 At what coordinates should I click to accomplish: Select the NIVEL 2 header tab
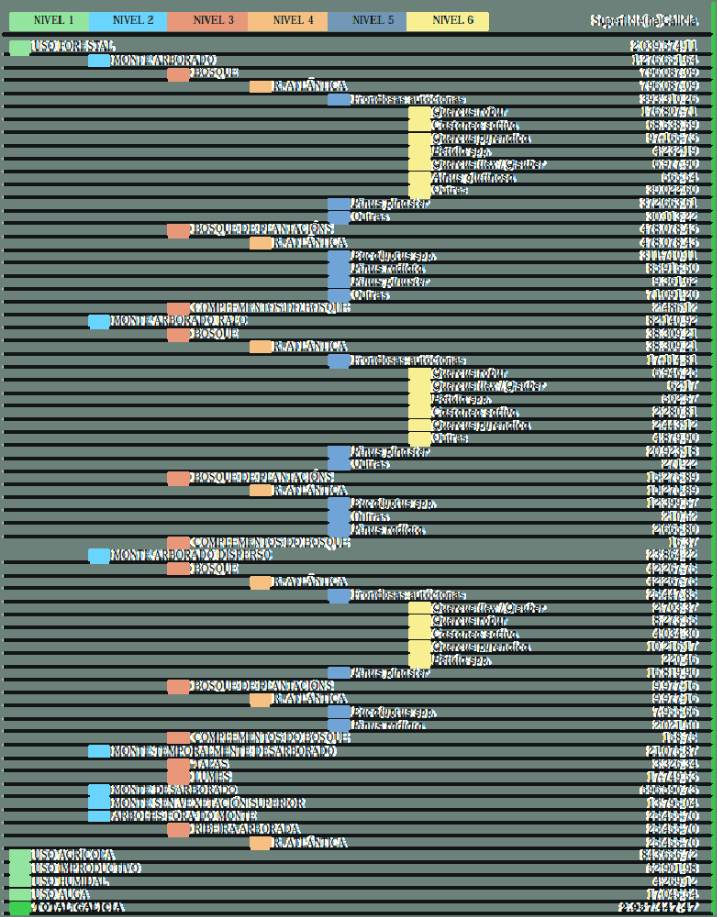(x=128, y=20)
